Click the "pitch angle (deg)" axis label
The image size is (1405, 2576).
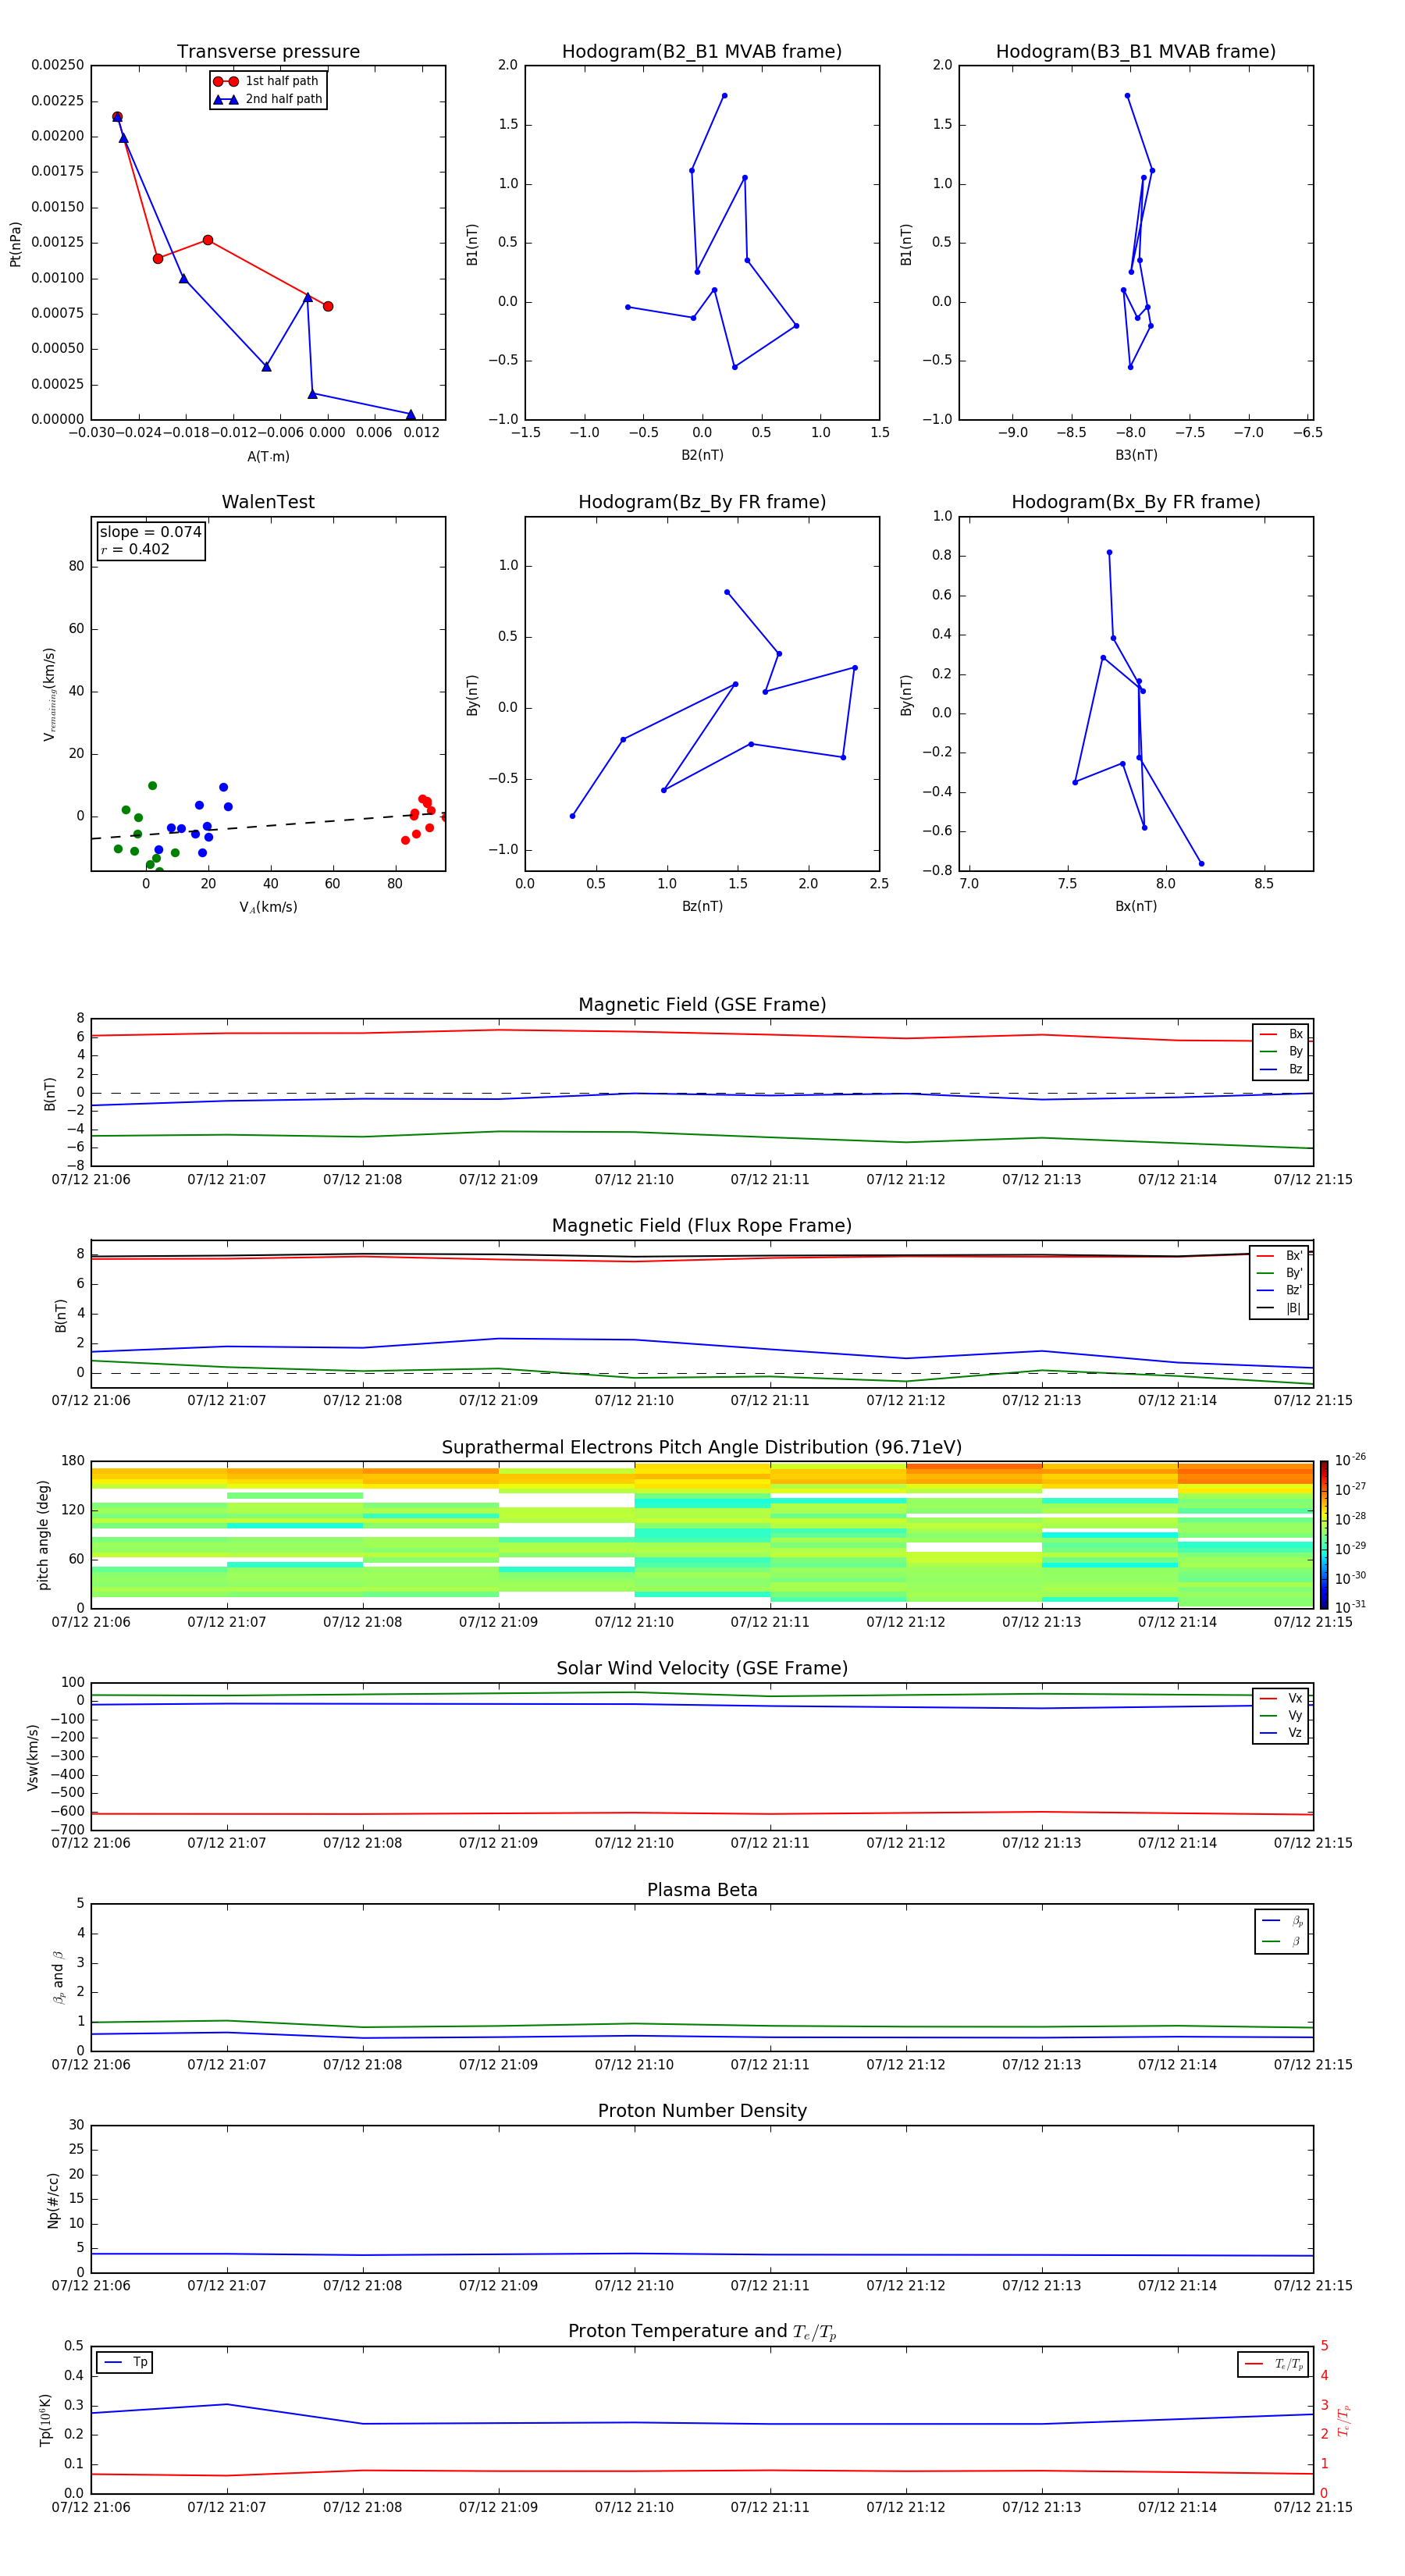tap(43, 1535)
